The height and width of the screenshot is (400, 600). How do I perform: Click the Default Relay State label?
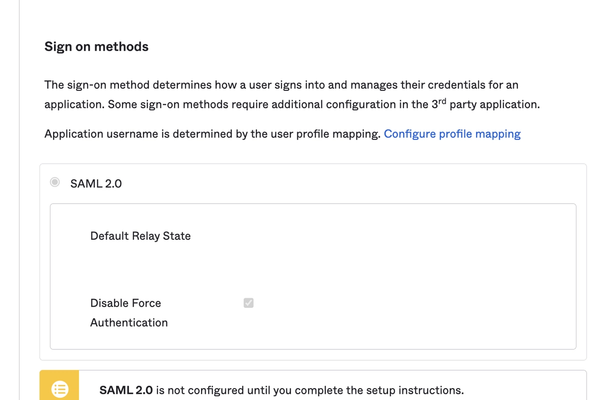click(140, 236)
